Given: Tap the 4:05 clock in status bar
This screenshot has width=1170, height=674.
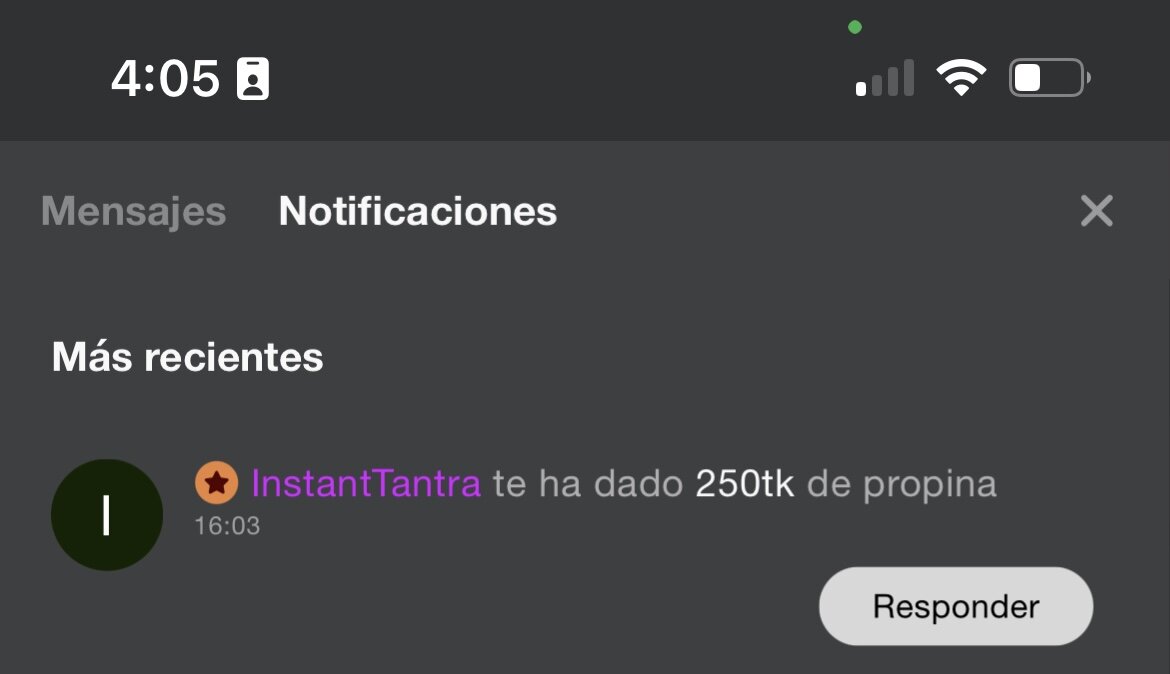Looking at the screenshot, I should point(165,79).
